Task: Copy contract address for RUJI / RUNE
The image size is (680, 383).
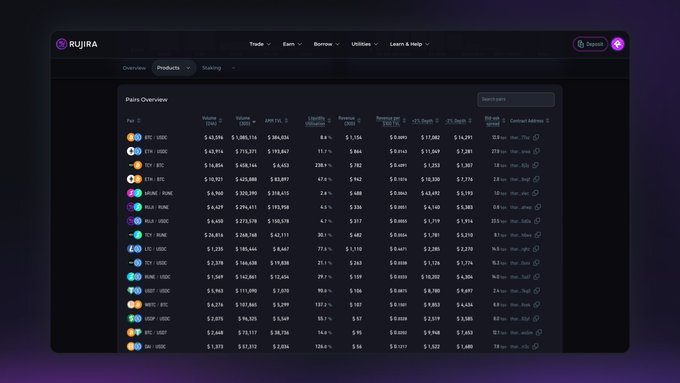Action: point(538,207)
